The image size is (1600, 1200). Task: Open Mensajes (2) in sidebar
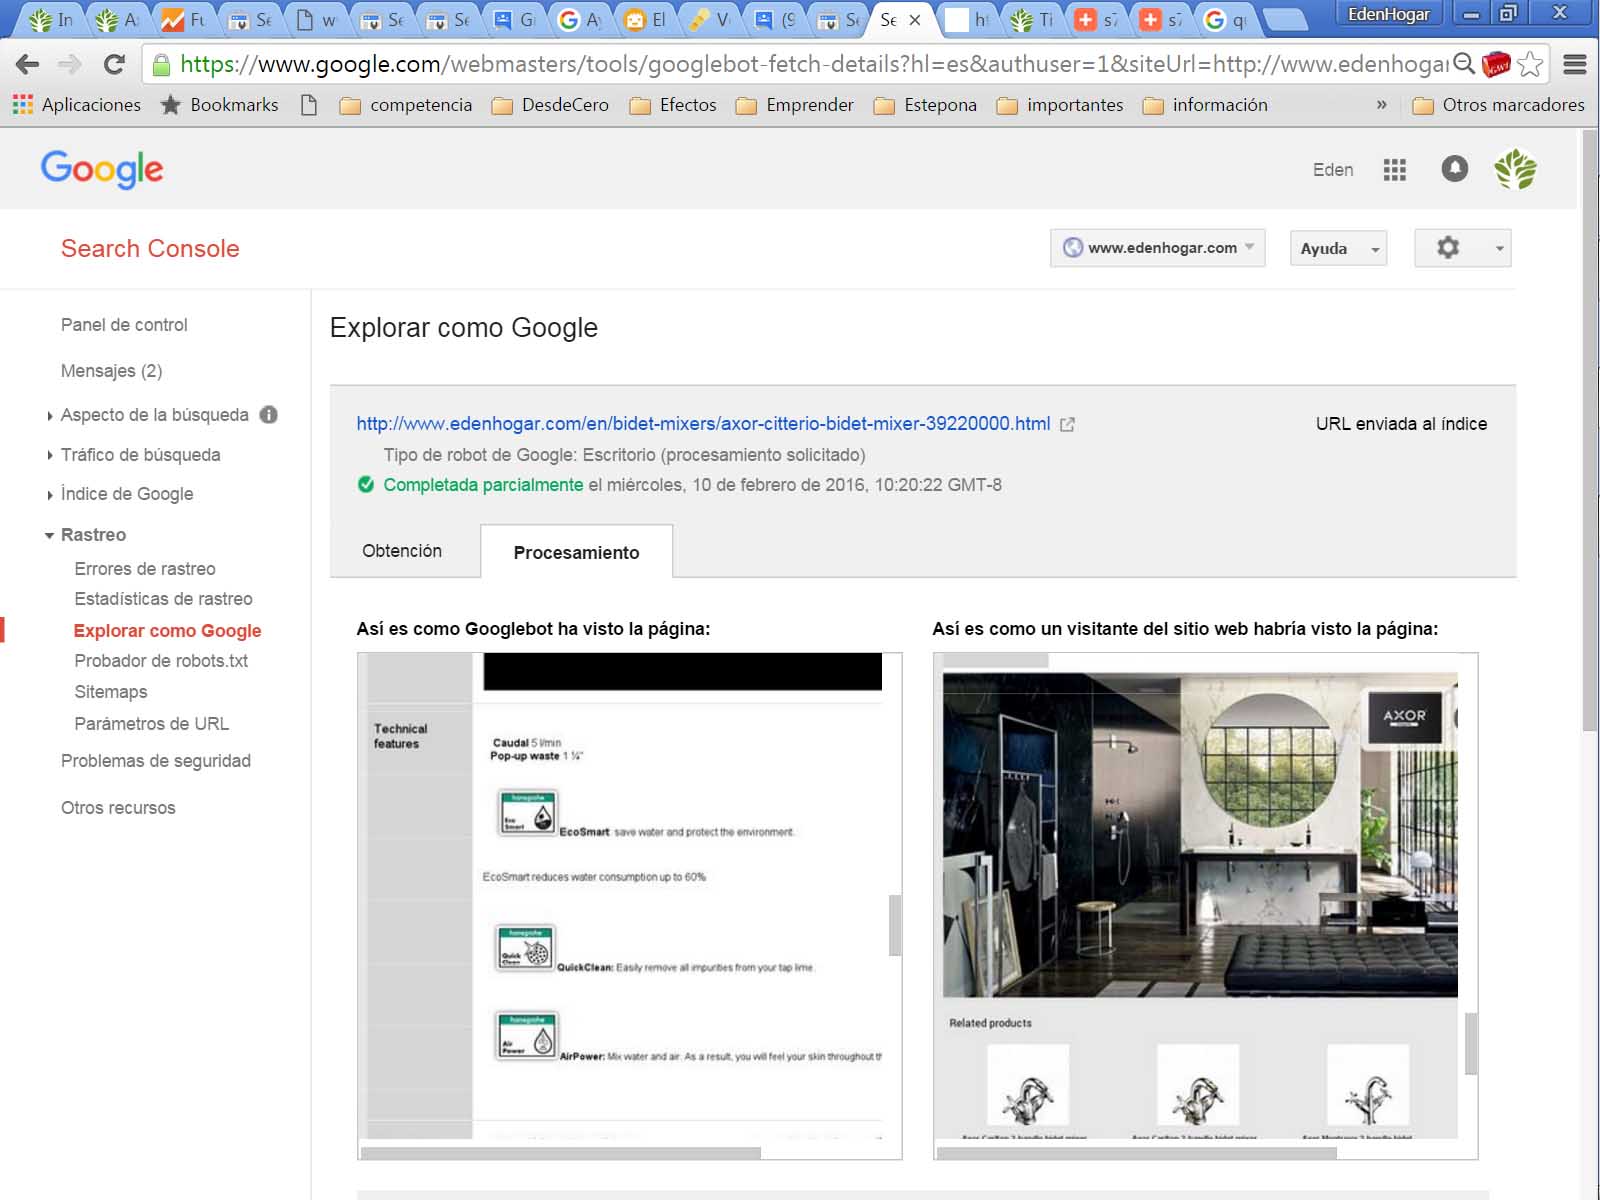pyautogui.click(x=111, y=371)
